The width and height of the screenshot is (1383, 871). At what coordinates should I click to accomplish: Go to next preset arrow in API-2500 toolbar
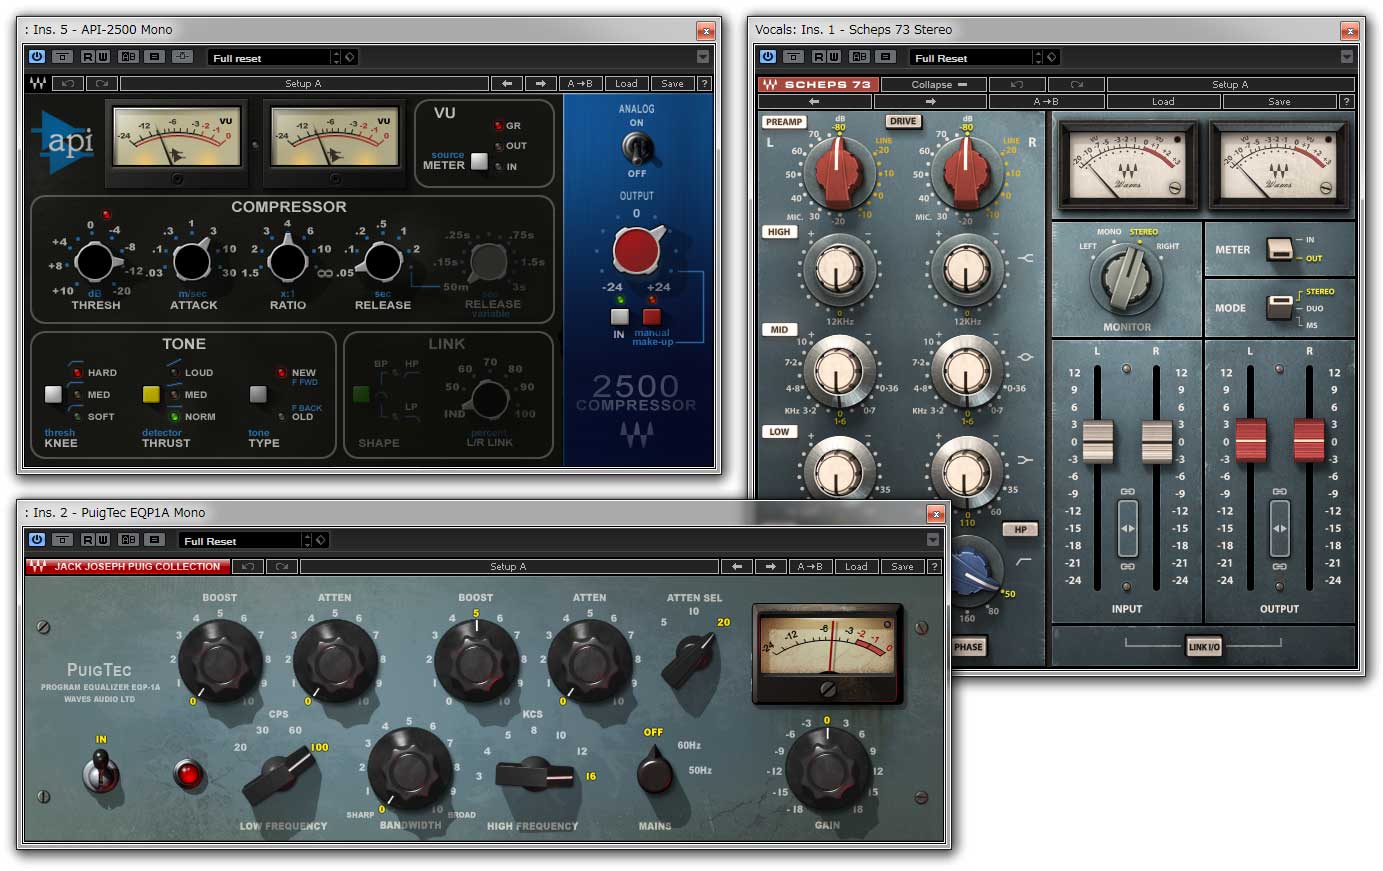pos(541,84)
